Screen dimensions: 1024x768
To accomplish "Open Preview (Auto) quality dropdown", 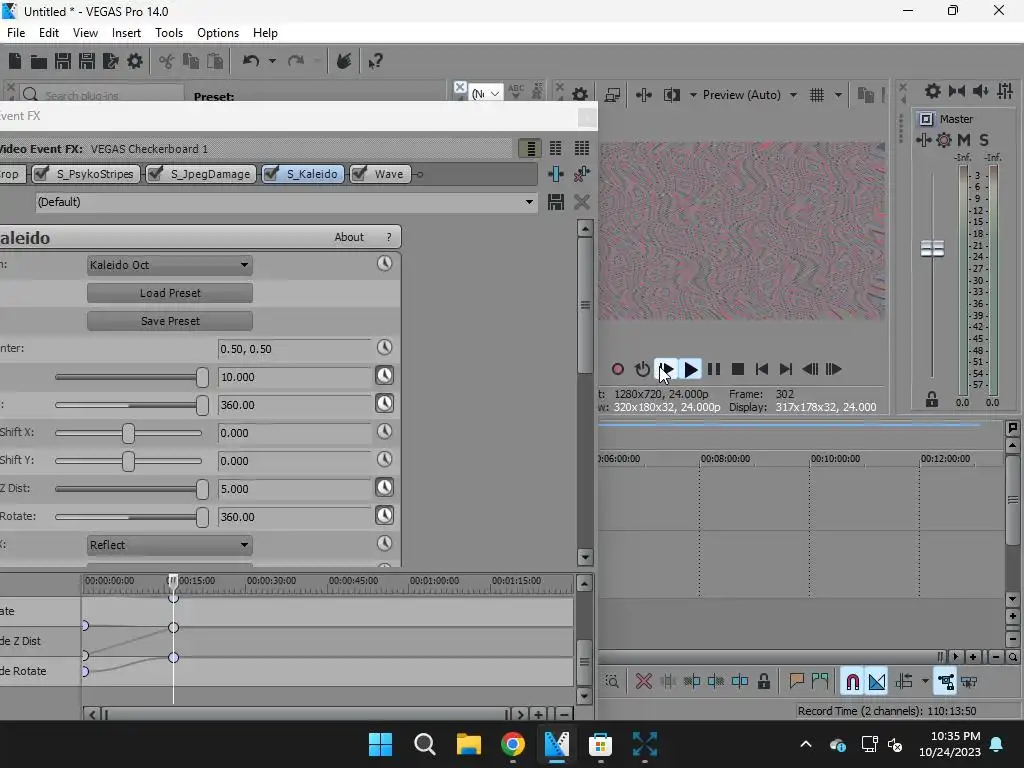I will click(x=793, y=95).
